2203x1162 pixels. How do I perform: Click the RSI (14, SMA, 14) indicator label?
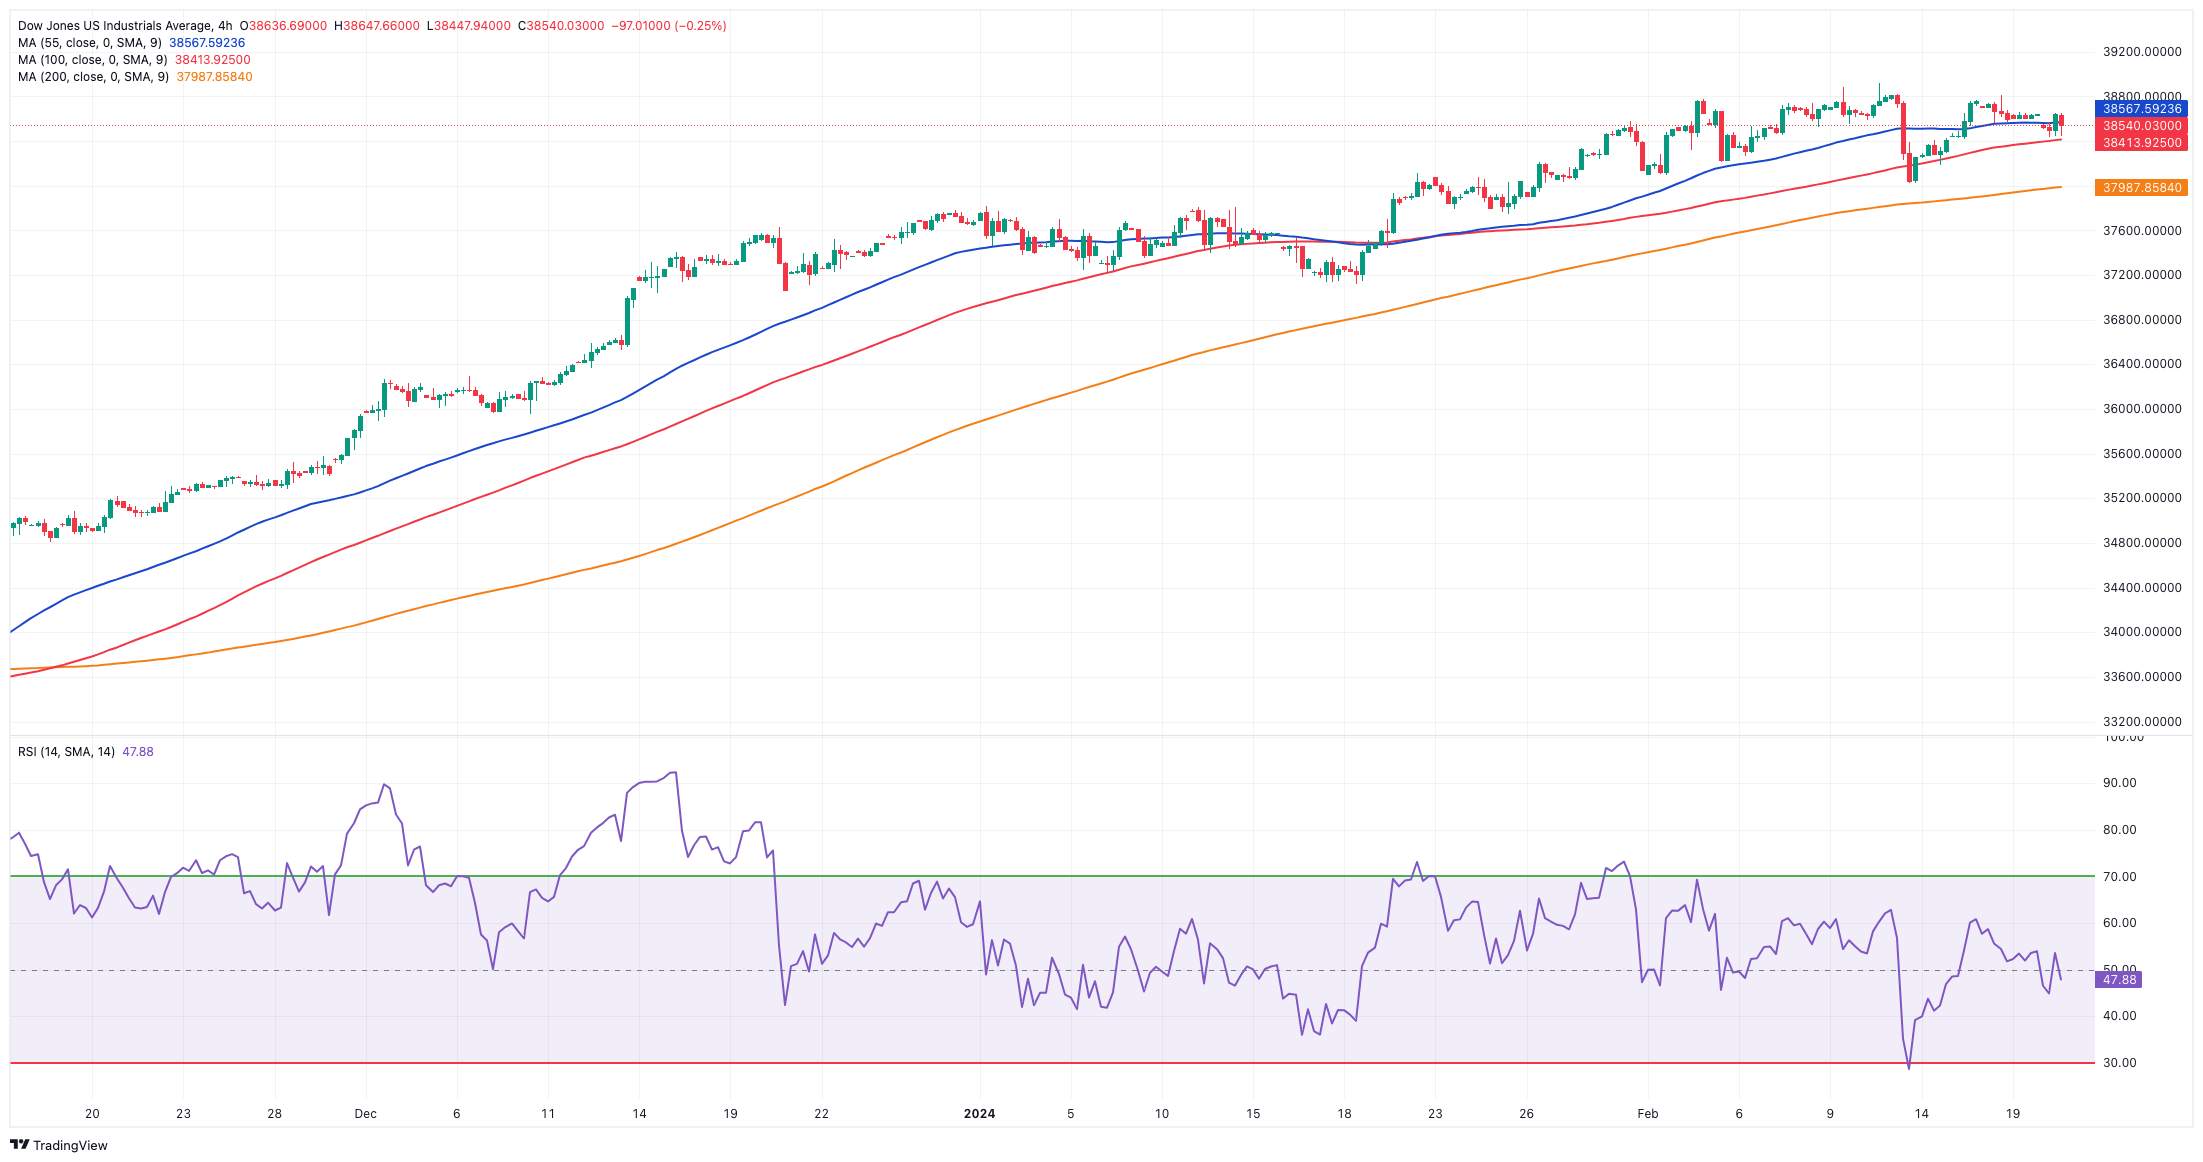pos(66,752)
